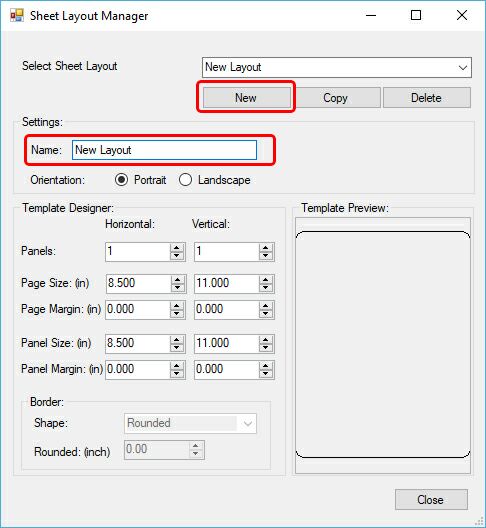The height and width of the screenshot is (528, 486).
Task: Delete the selected sheet layout
Action: 427,98
